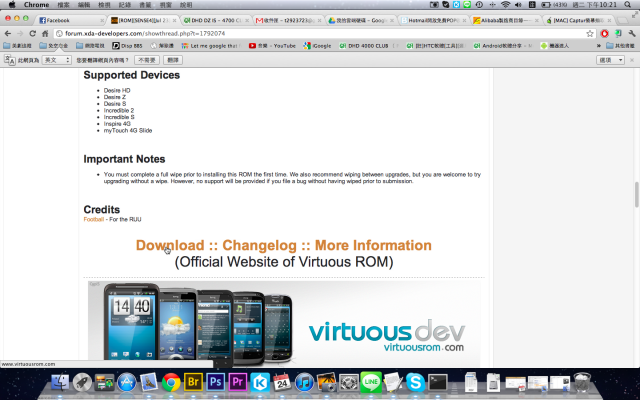This screenshot has width=640, height=400.
Task: Open Wi-Fi status menu
Action: click(x=505, y=5)
